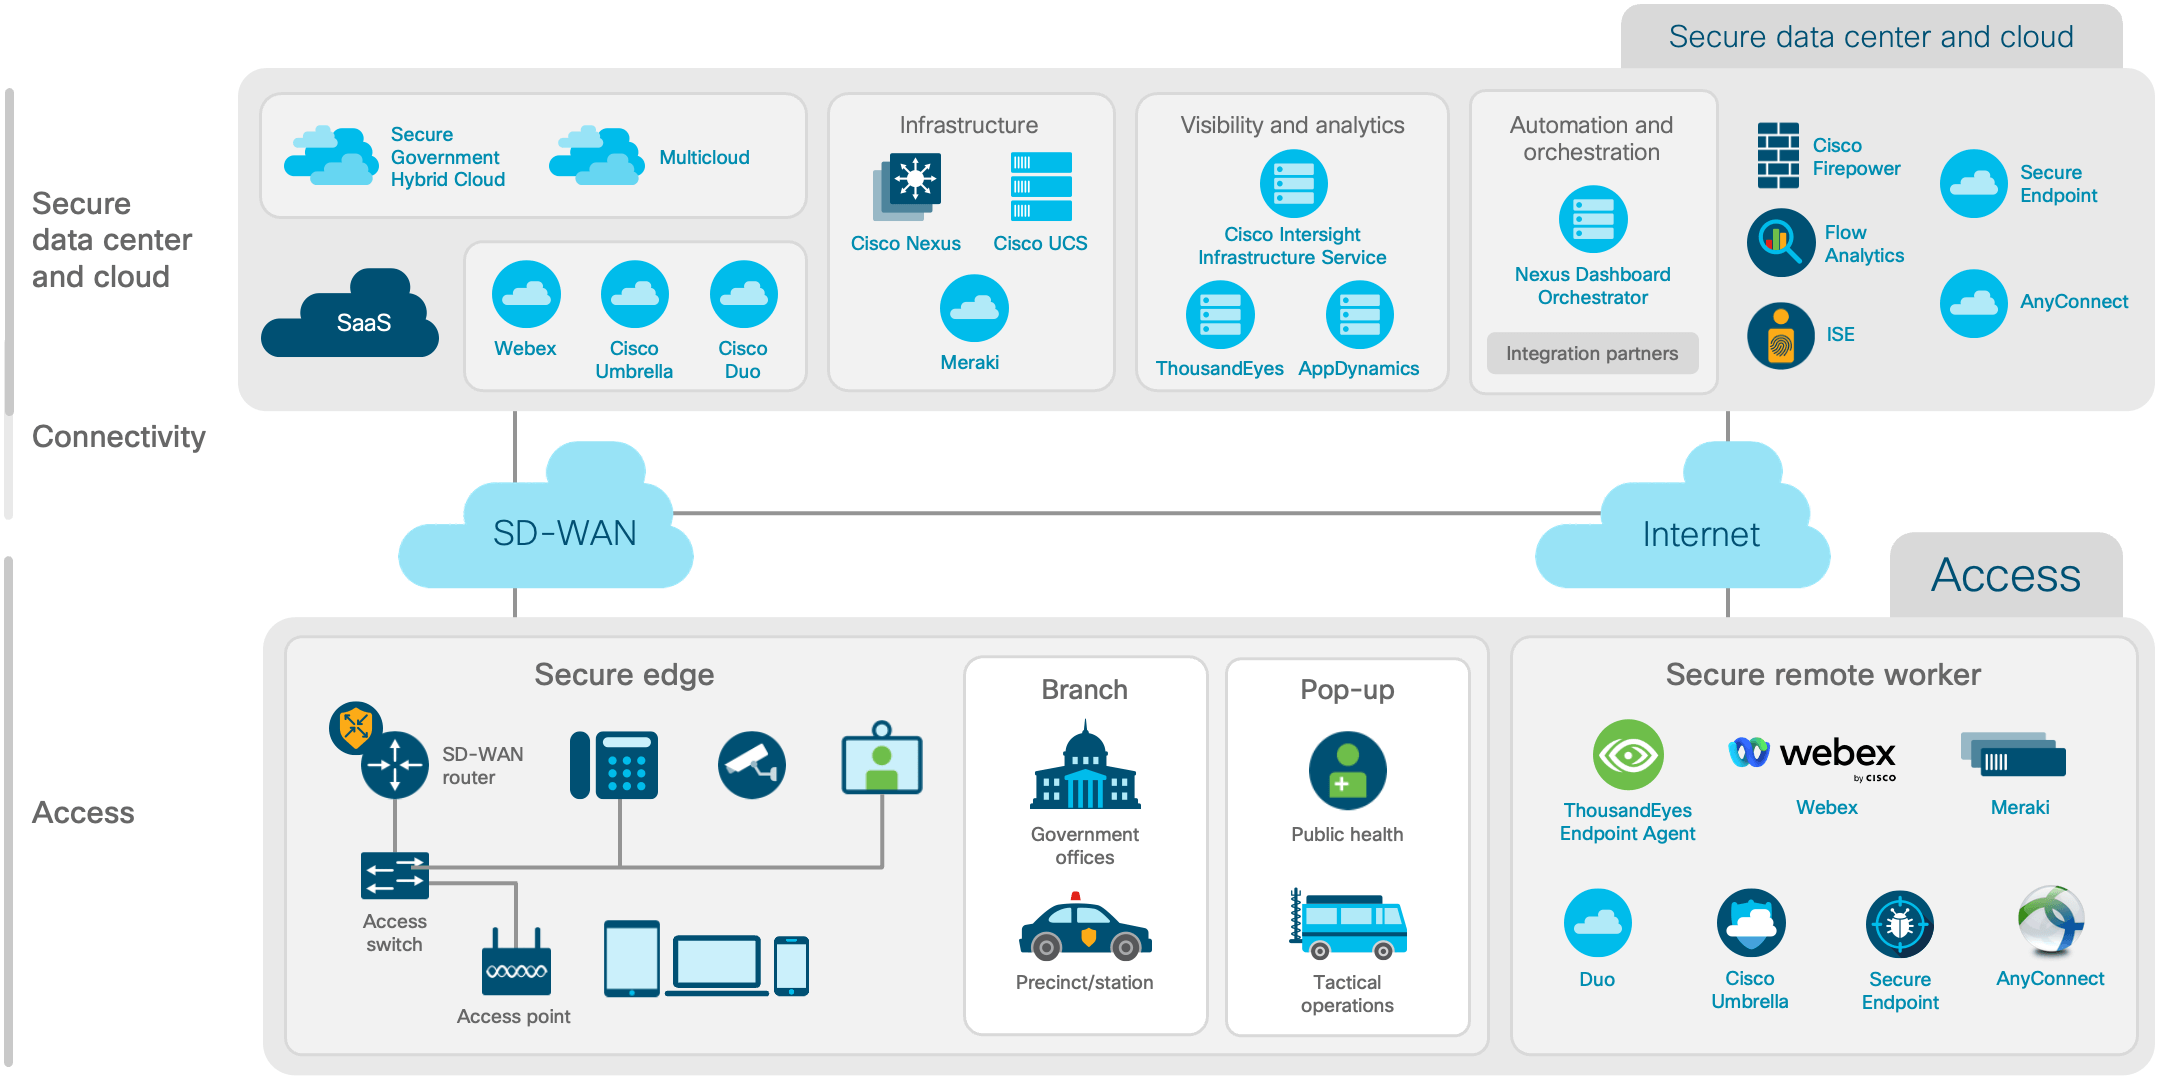Click the Visibility and analytics heading
Viewport: 2160px width, 1080px height.
point(1293,125)
